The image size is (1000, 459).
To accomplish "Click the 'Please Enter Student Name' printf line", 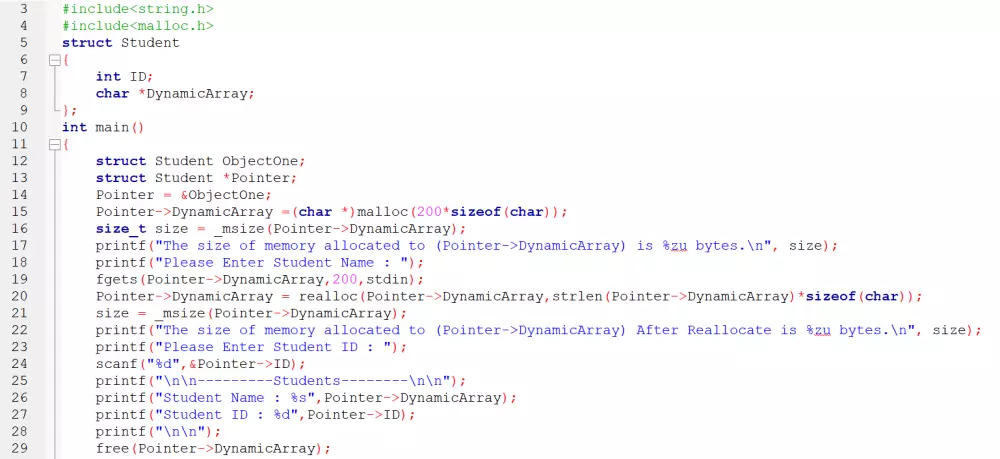I will (x=260, y=262).
